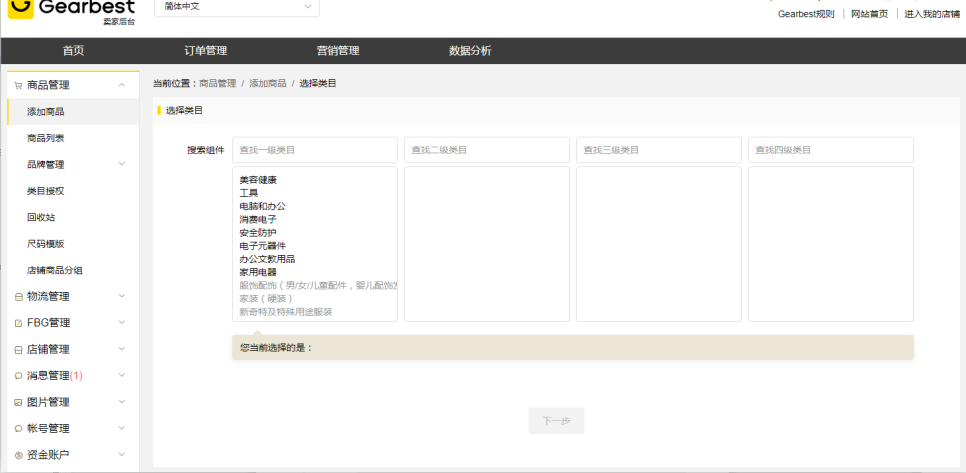This screenshot has width=966, height=473.
Task: Expand the 物流管理 chevron
Action: pyautogui.click(x=121, y=296)
